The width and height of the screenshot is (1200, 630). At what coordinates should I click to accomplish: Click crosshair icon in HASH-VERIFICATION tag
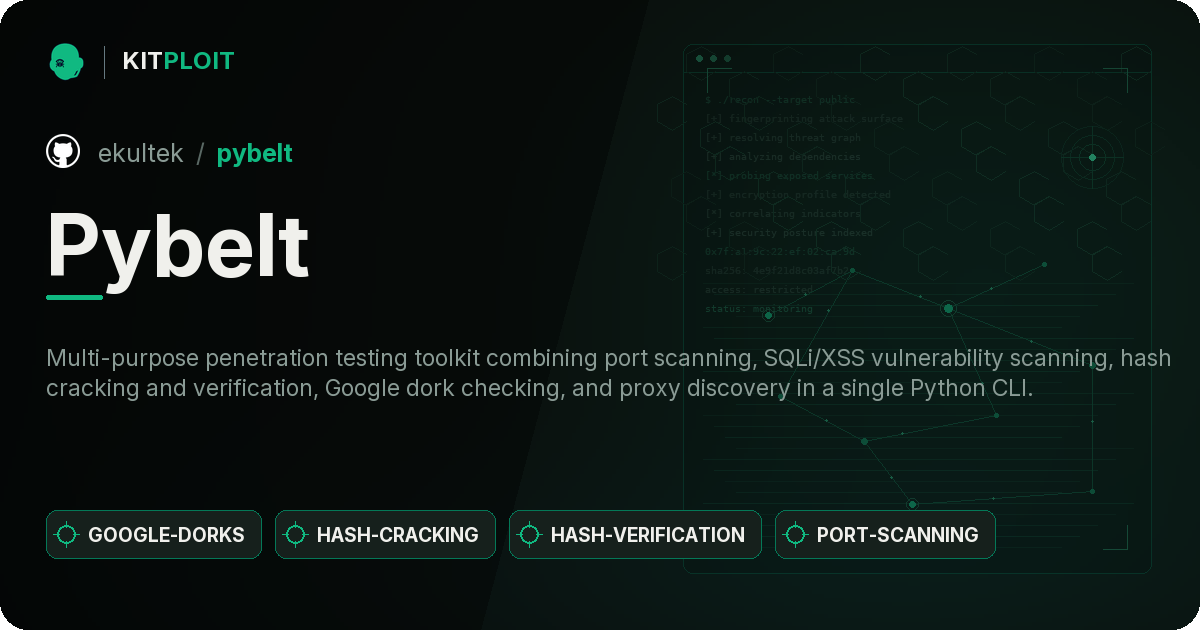coord(530,535)
